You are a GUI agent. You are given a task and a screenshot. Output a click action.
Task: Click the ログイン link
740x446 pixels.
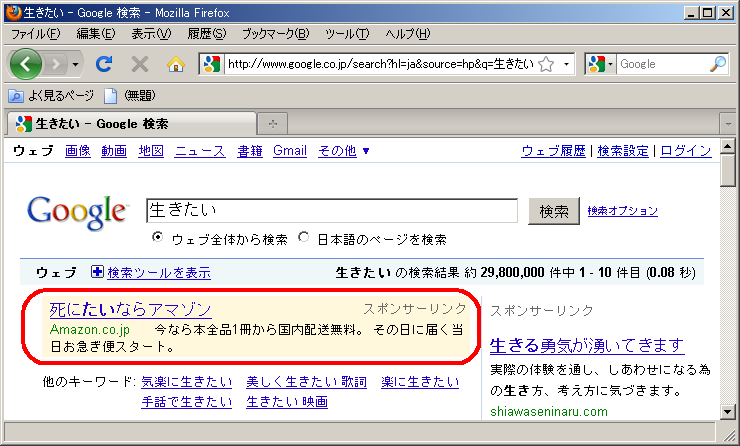[686, 151]
